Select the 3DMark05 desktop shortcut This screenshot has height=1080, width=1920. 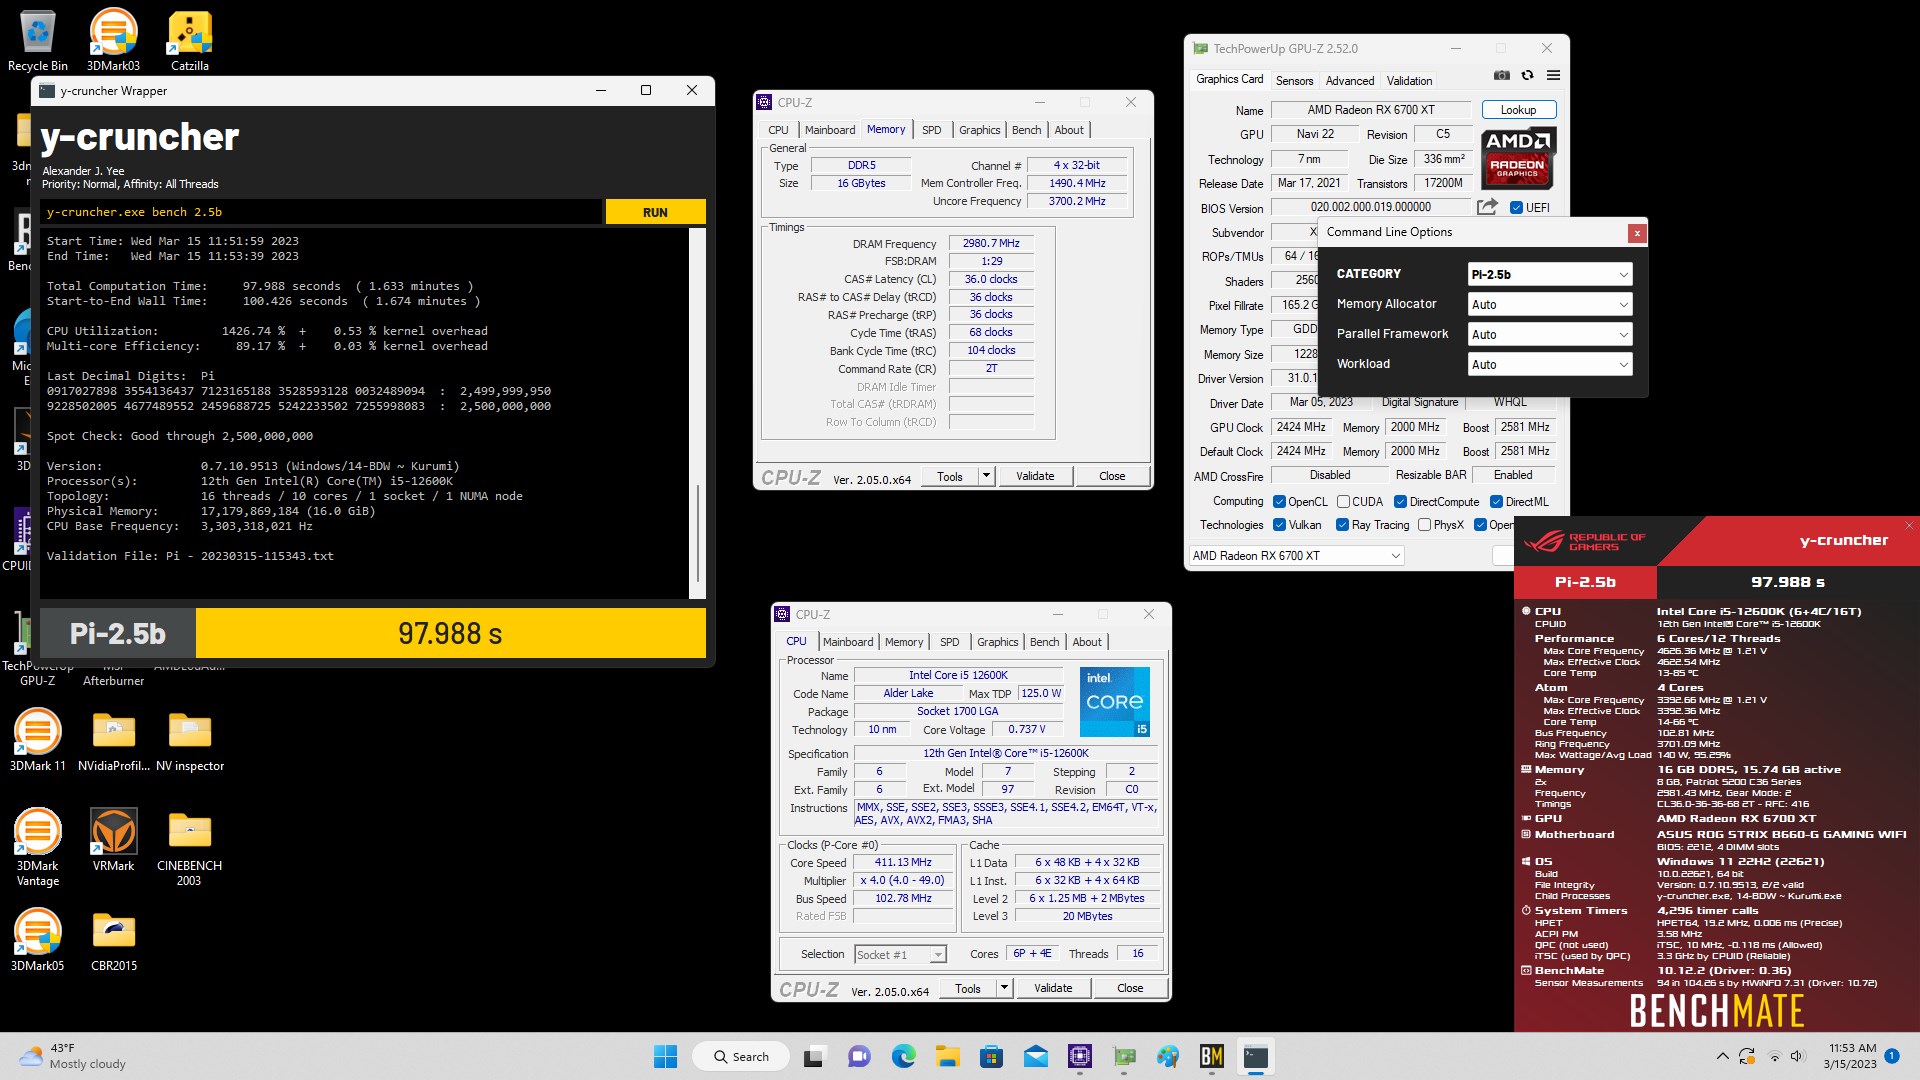[x=38, y=940]
